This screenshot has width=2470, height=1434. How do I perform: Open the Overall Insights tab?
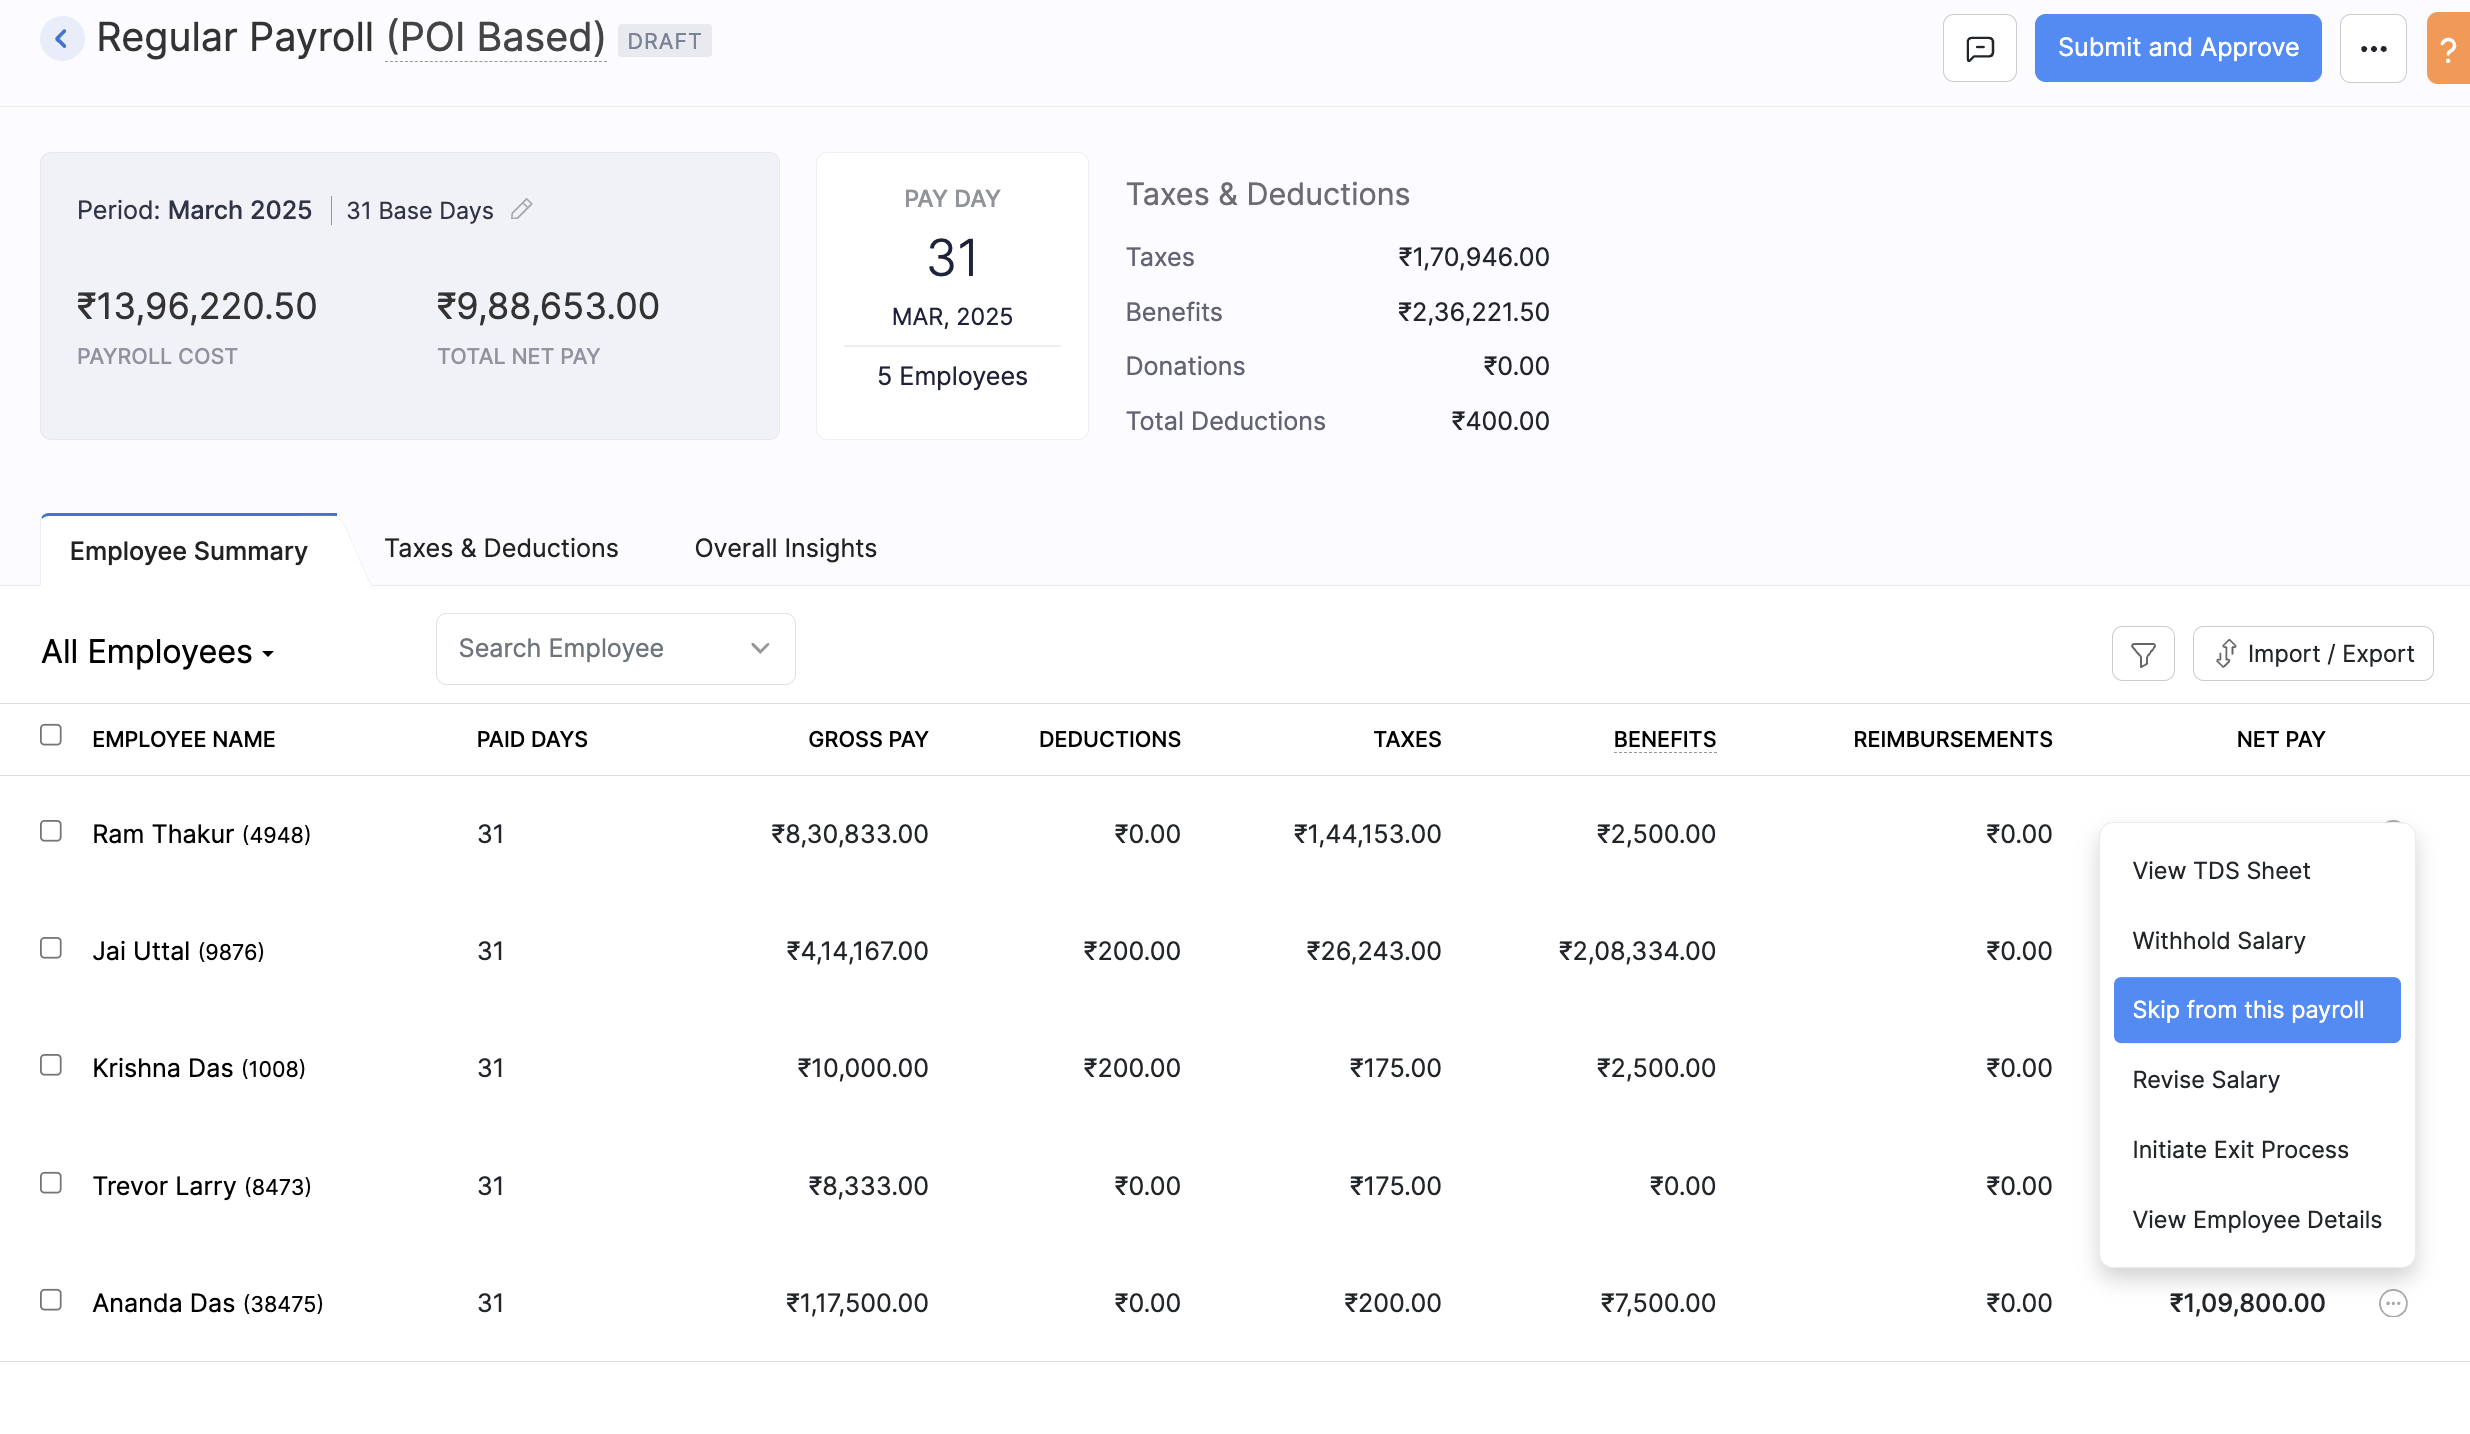[x=785, y=548]
